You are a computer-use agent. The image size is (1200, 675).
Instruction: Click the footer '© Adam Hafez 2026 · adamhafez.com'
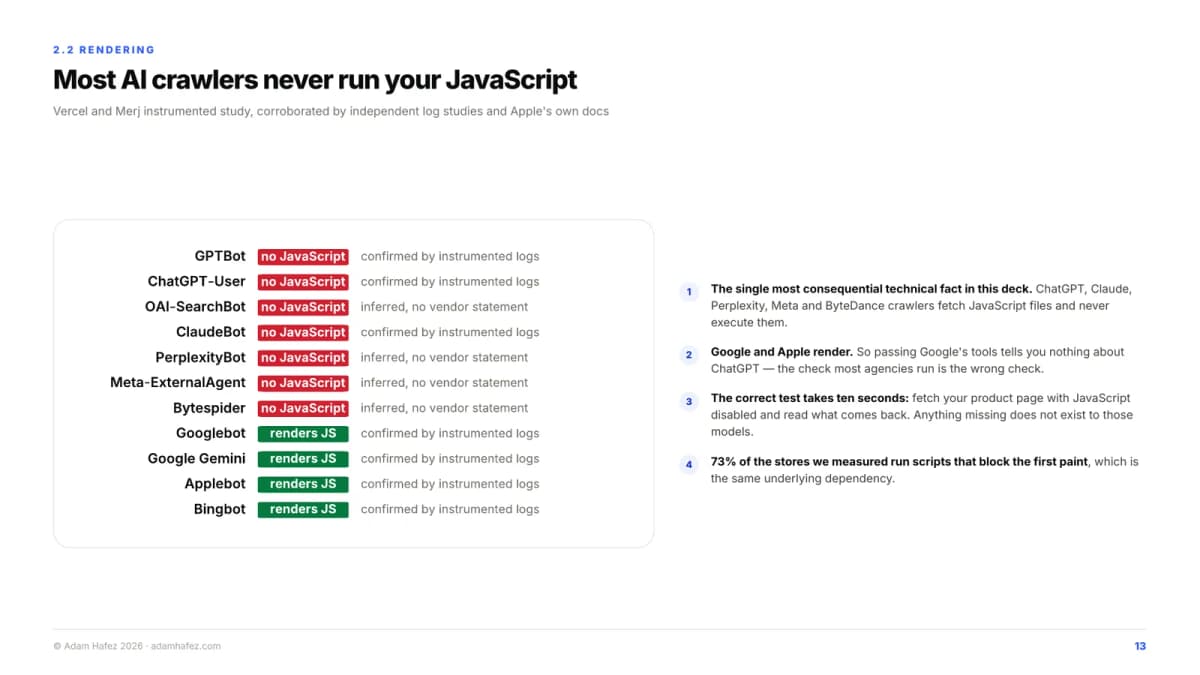(137, 646)
